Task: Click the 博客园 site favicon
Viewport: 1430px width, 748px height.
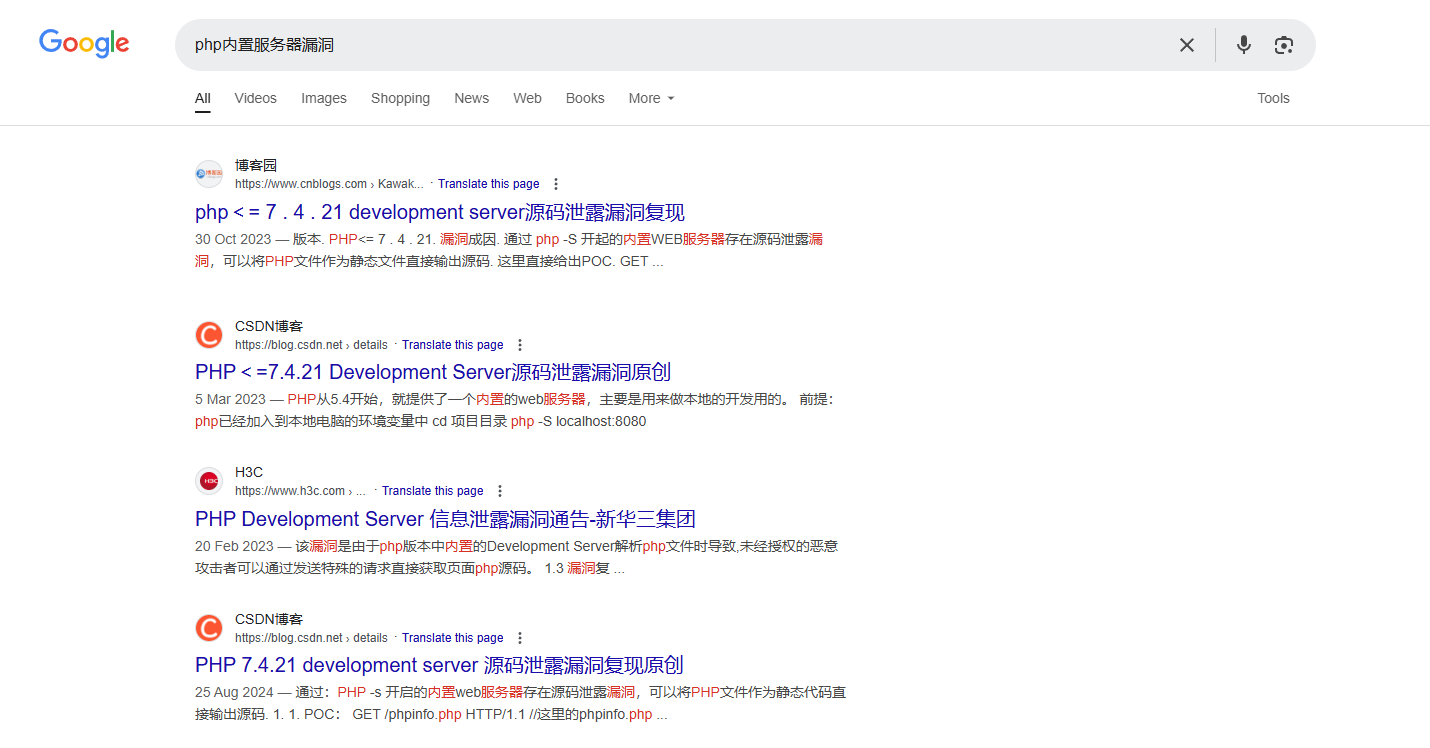Action: click(209, 174)
